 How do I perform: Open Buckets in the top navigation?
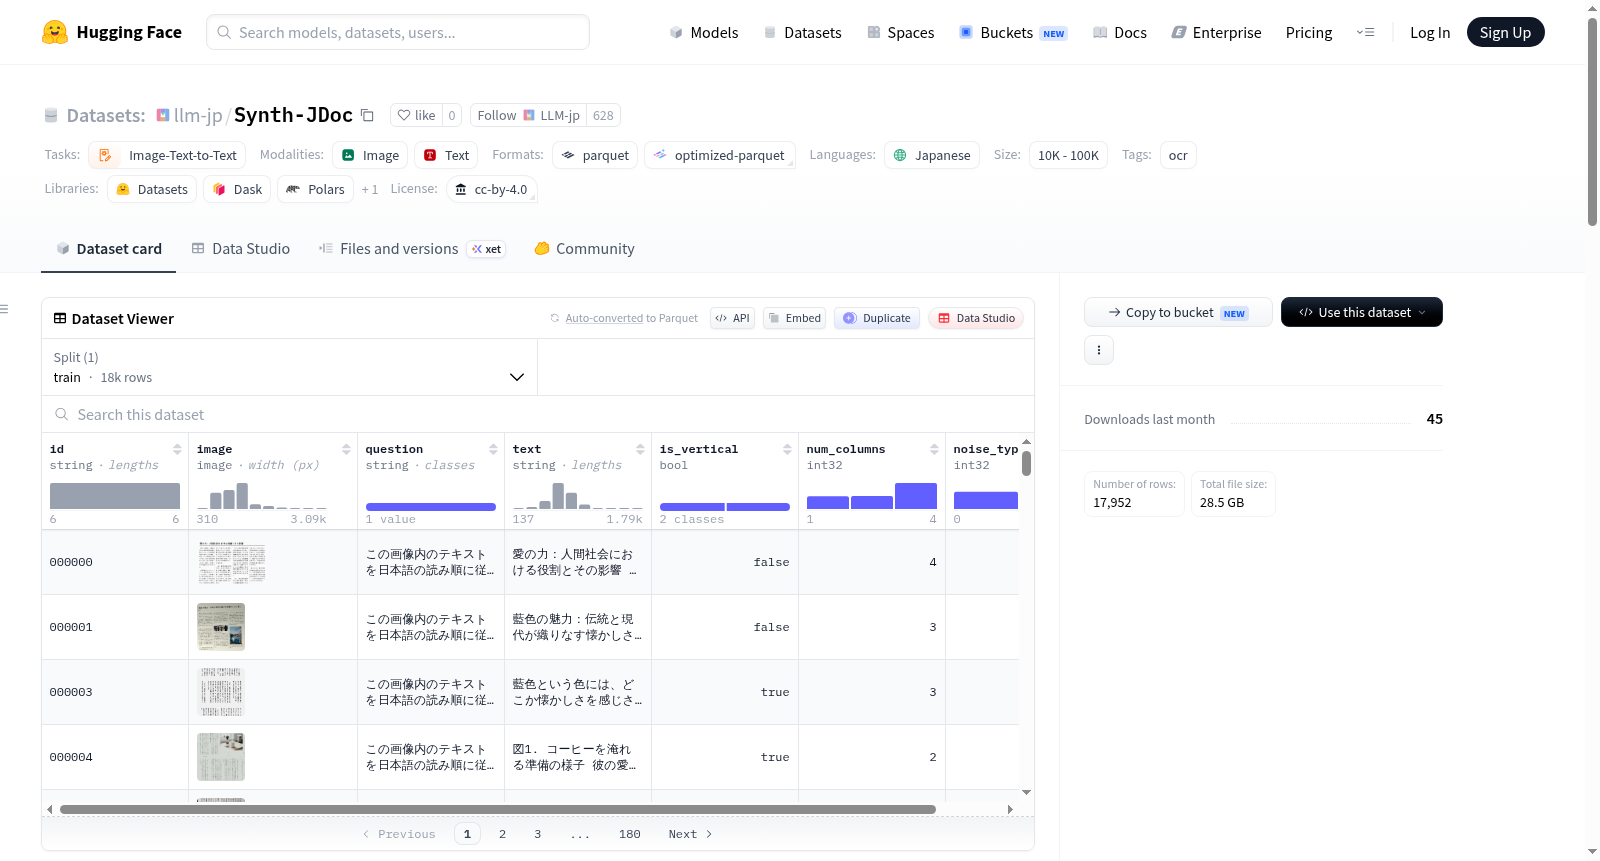tap(1014, 32)
